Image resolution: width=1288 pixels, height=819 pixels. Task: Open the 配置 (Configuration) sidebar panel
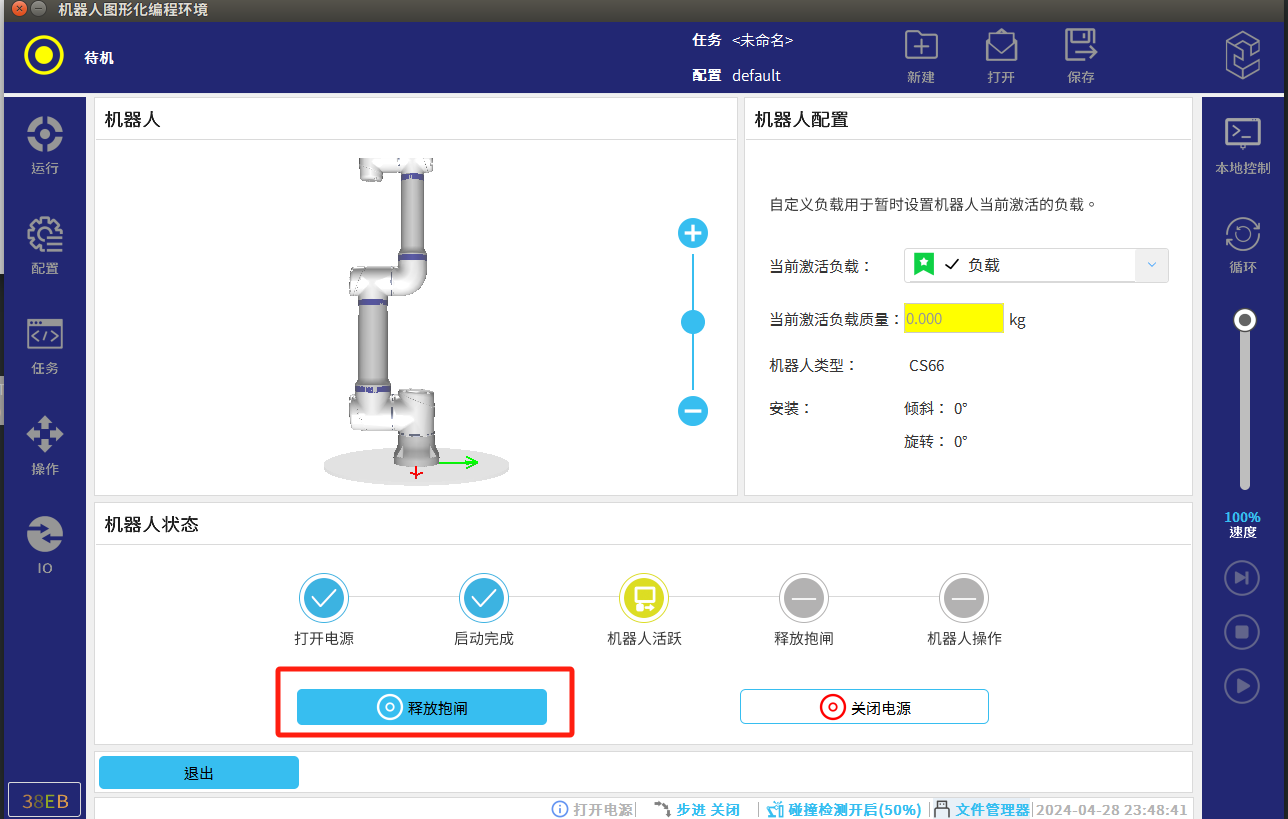point(45,244)
